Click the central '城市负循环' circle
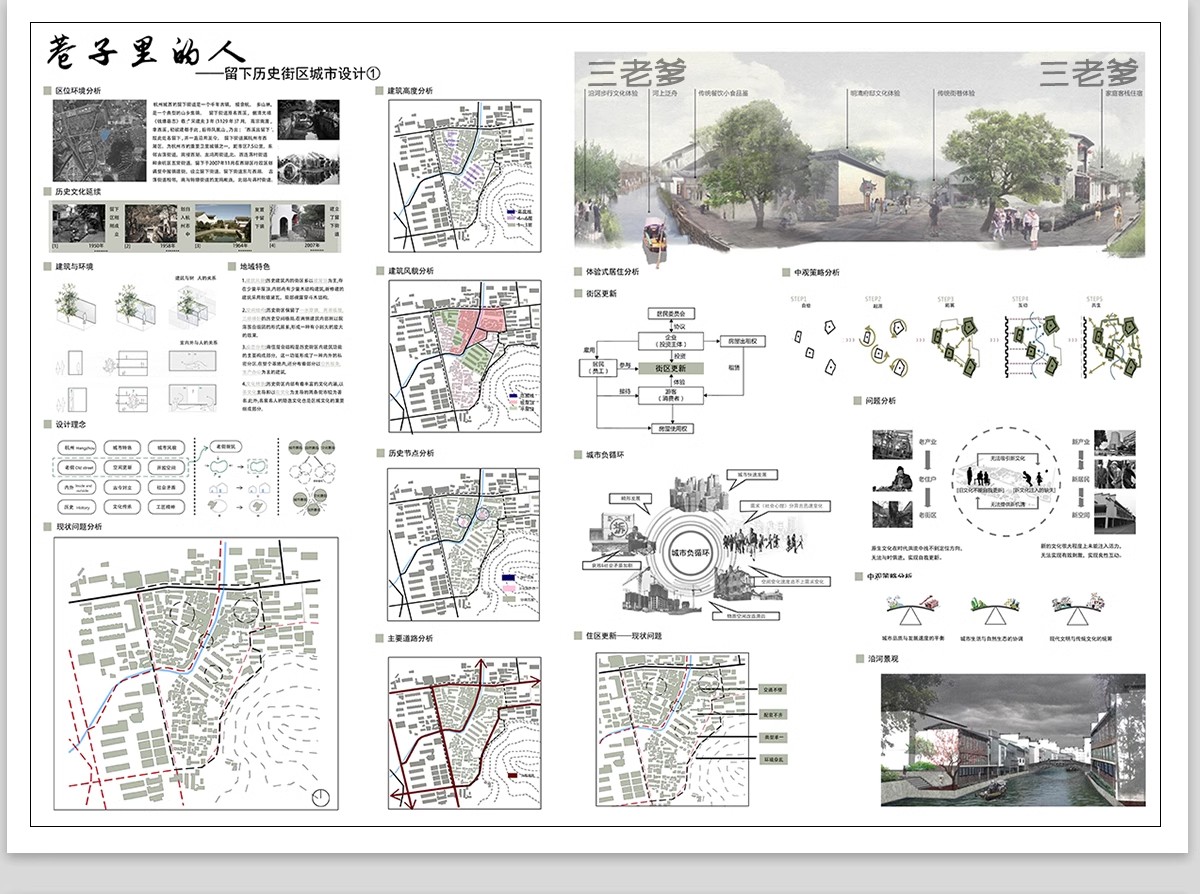This screenshot has height=894, width=1200. (689, 554)
